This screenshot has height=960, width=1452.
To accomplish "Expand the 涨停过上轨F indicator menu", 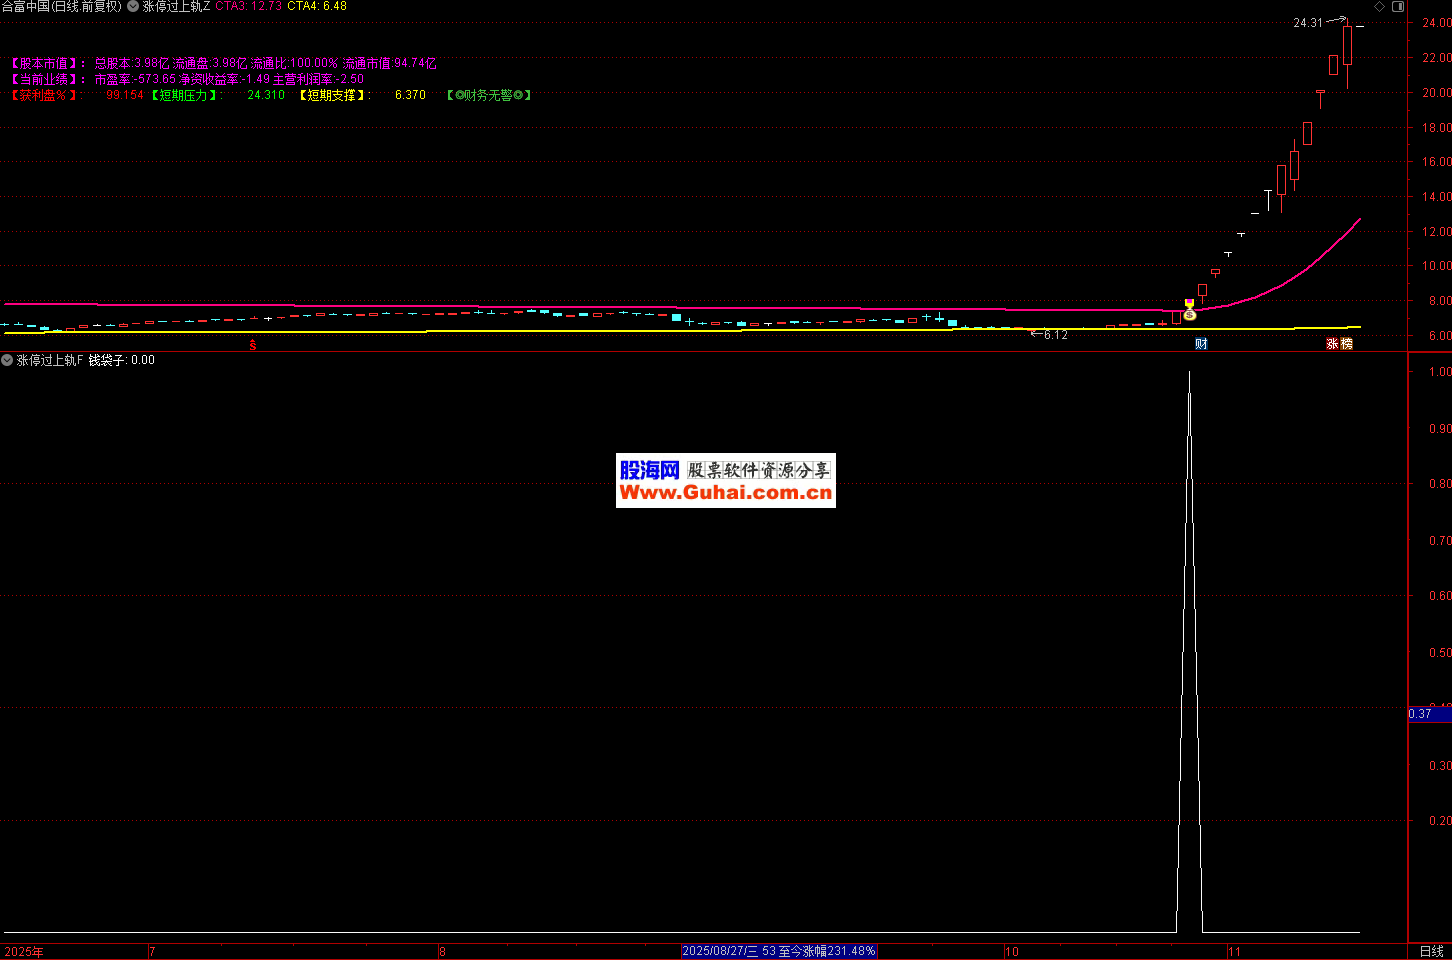I will click(7, 360).
